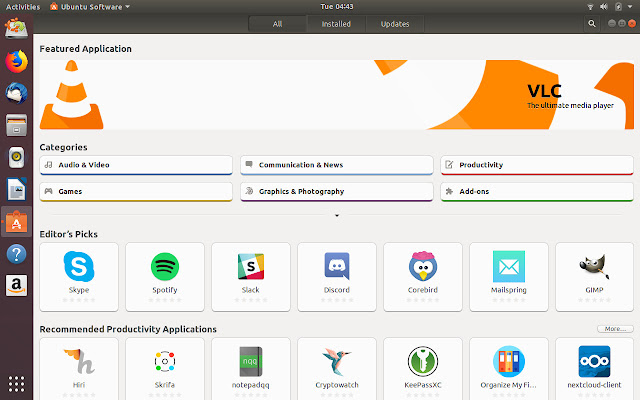640x400 pixels.
Task: Switch to the Installed tab
Action: tap(336, 24)
